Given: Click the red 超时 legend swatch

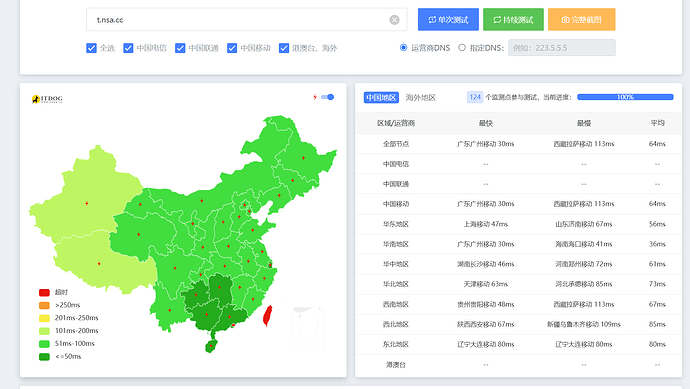Looking at the screenshot, I should tap(44, 292).
